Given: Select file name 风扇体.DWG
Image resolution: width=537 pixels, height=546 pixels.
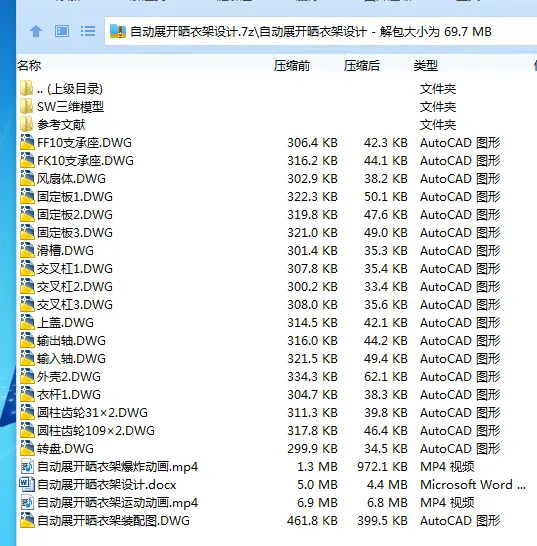Looking at the screenshot, I should (x=71, y=179).
